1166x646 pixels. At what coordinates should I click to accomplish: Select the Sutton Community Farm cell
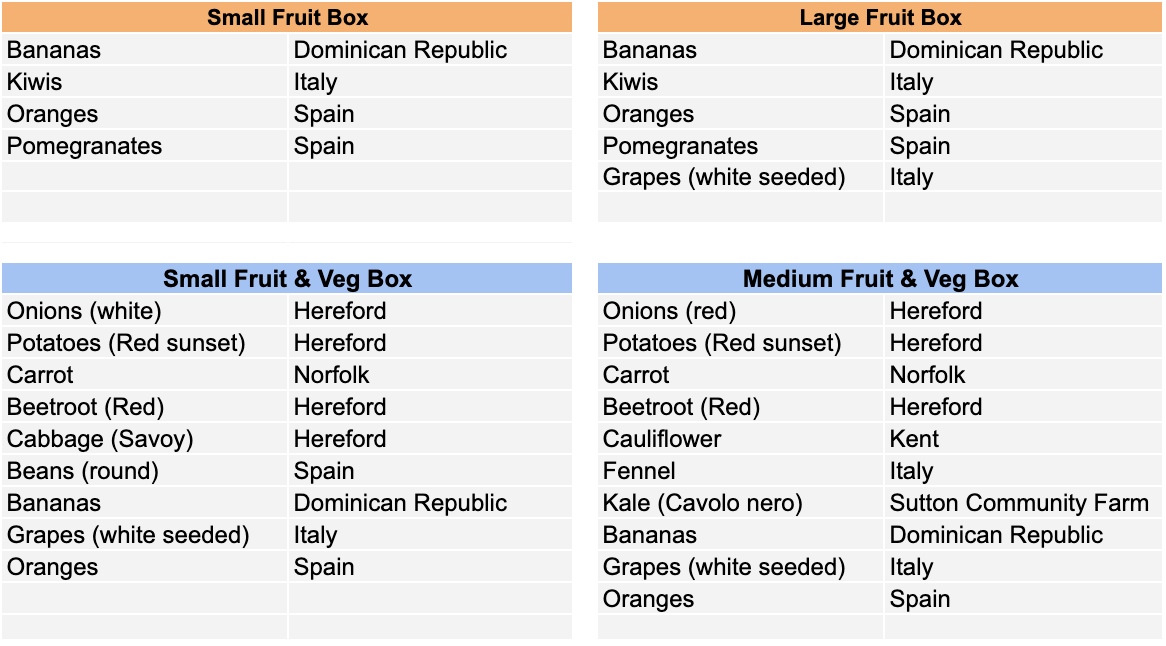1023,503
